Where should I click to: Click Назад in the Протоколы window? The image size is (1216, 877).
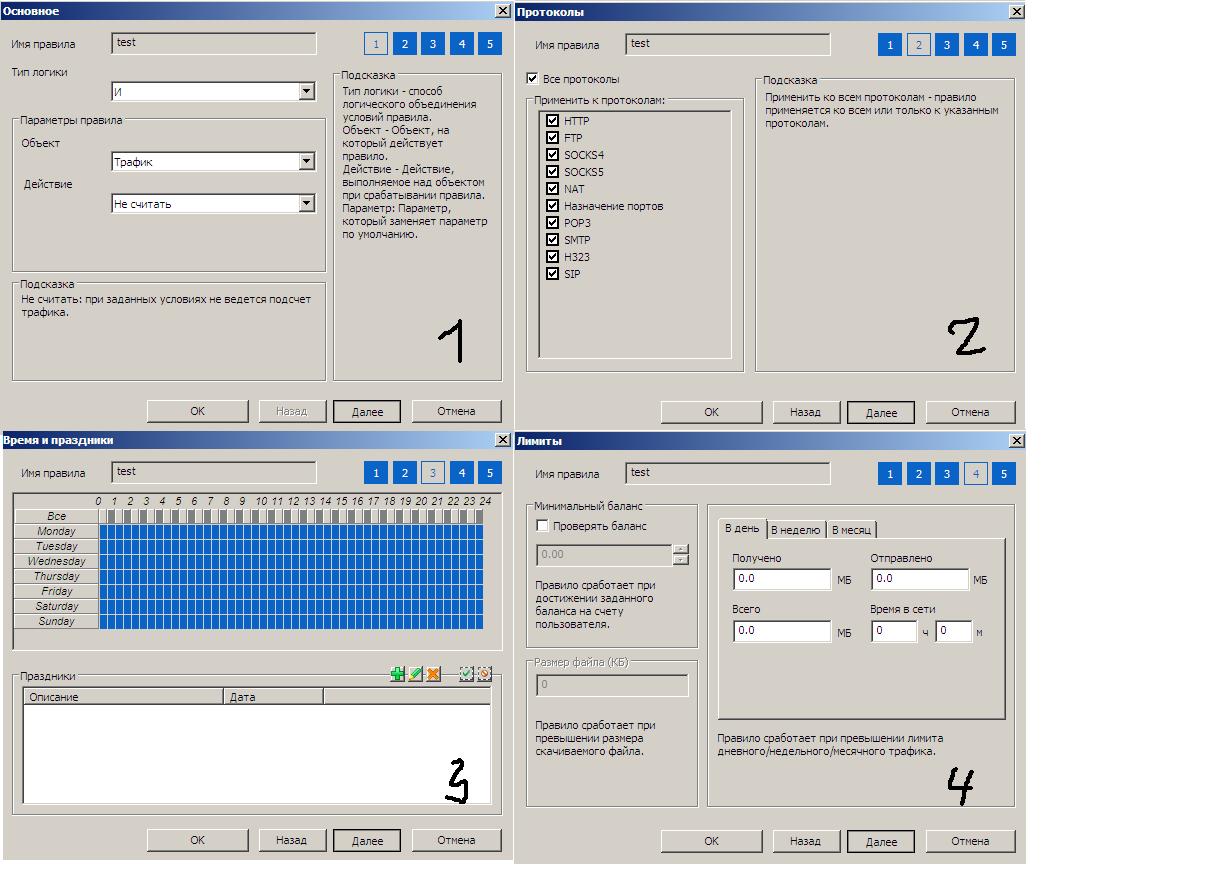click(x=804, y=412)
